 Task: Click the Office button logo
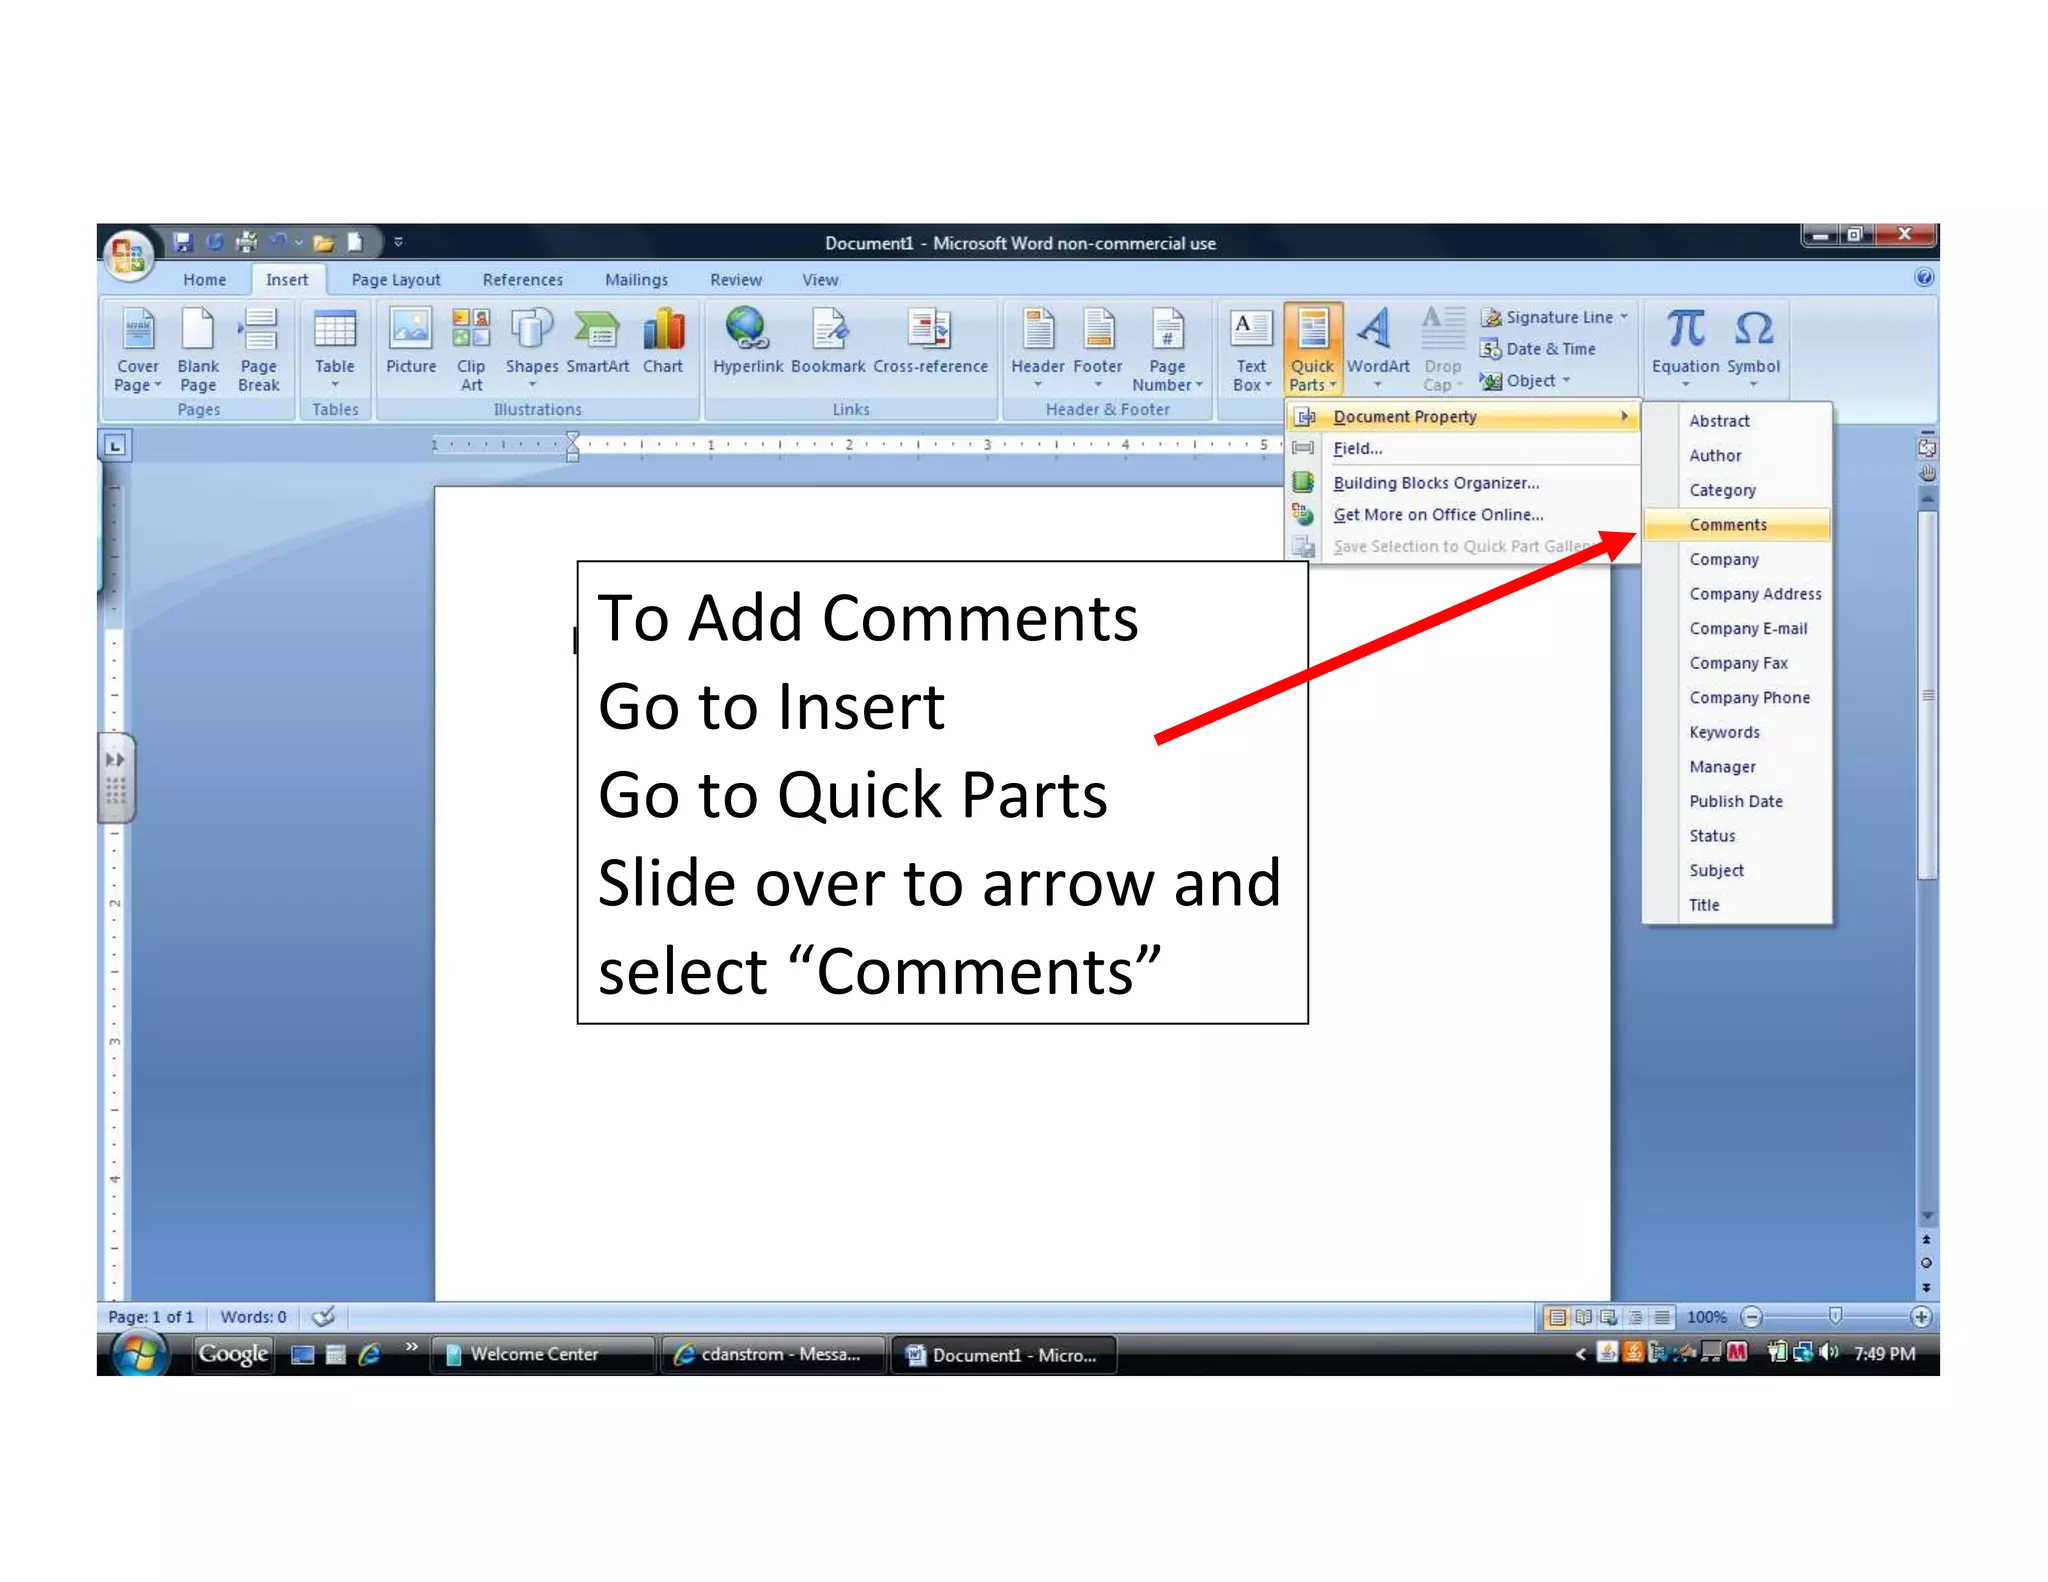[129, 255]
